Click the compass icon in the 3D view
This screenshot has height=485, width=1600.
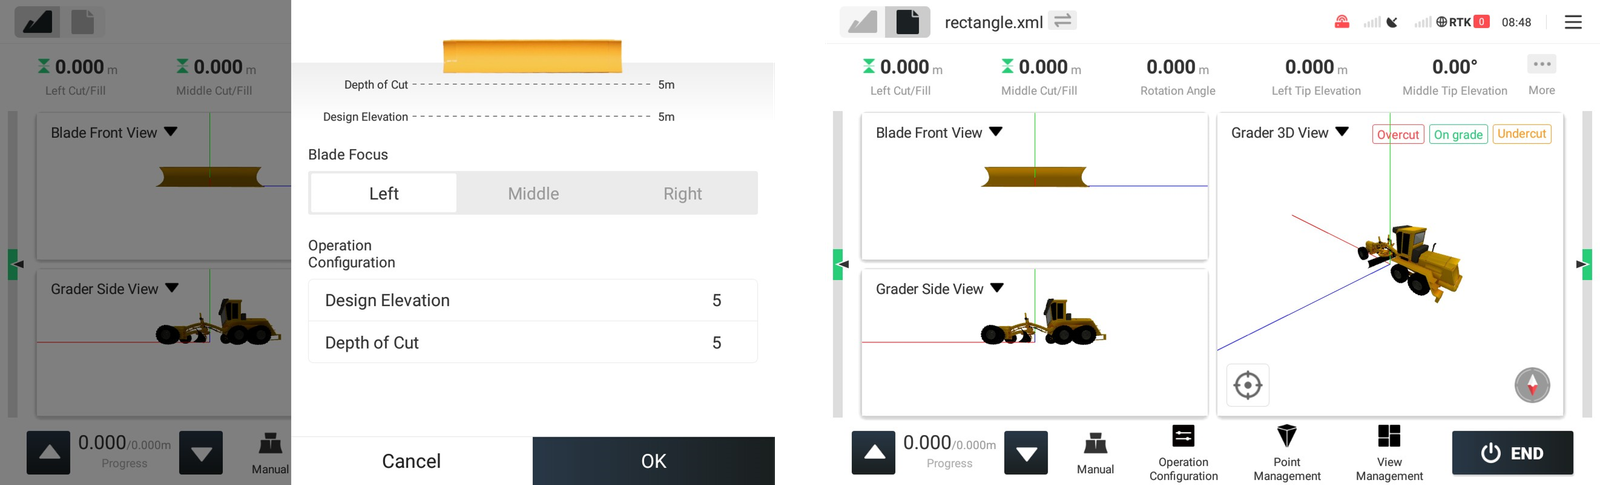point(1532,385)
